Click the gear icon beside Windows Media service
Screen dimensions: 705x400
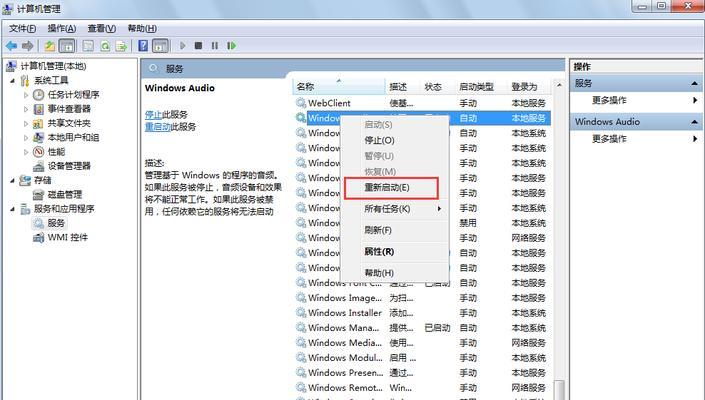tap(301, 342)
